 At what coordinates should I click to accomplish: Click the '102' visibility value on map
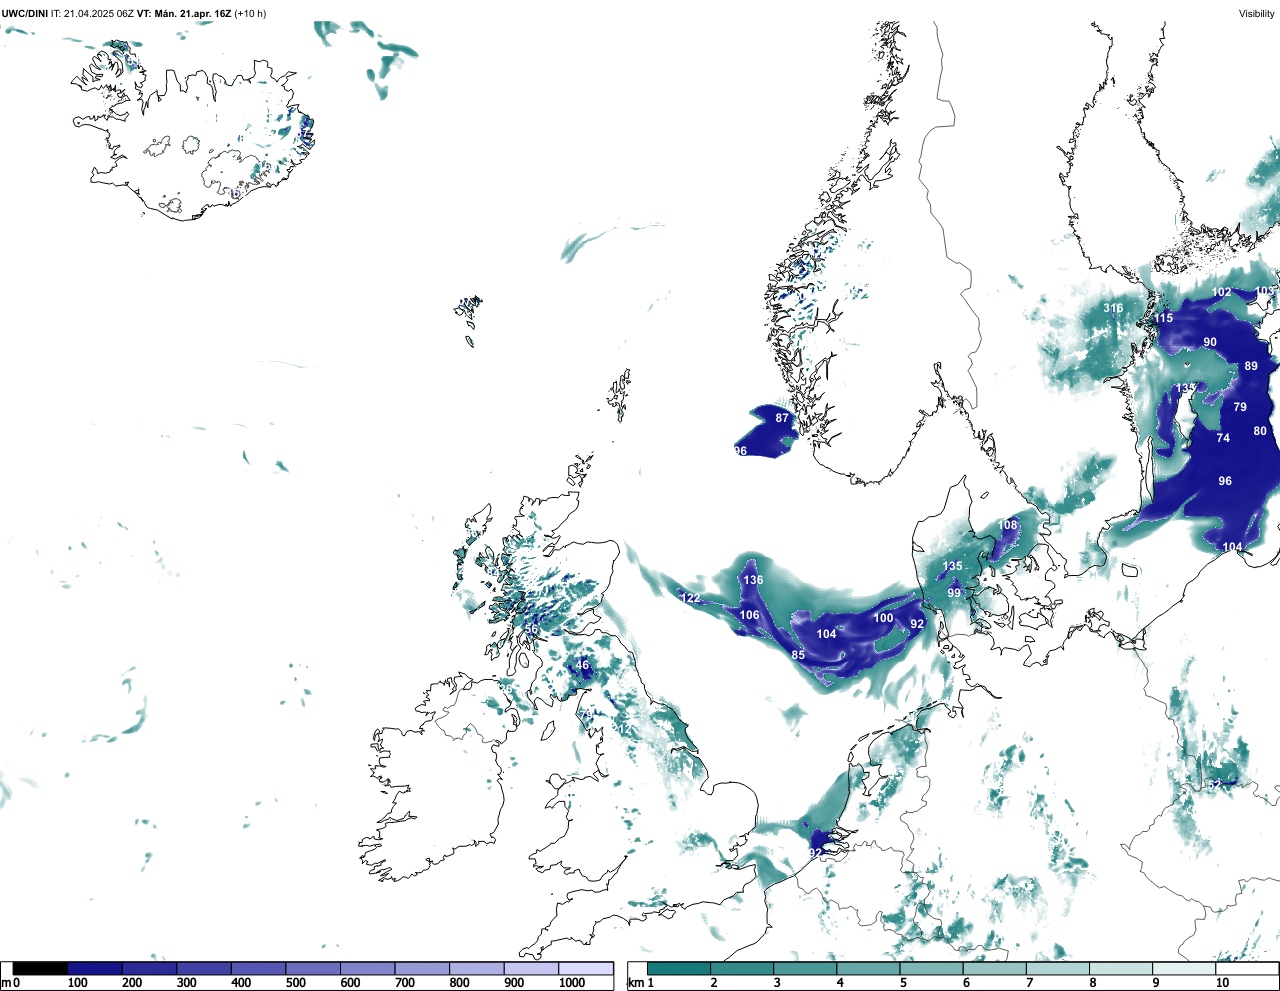pos(1222,293)
